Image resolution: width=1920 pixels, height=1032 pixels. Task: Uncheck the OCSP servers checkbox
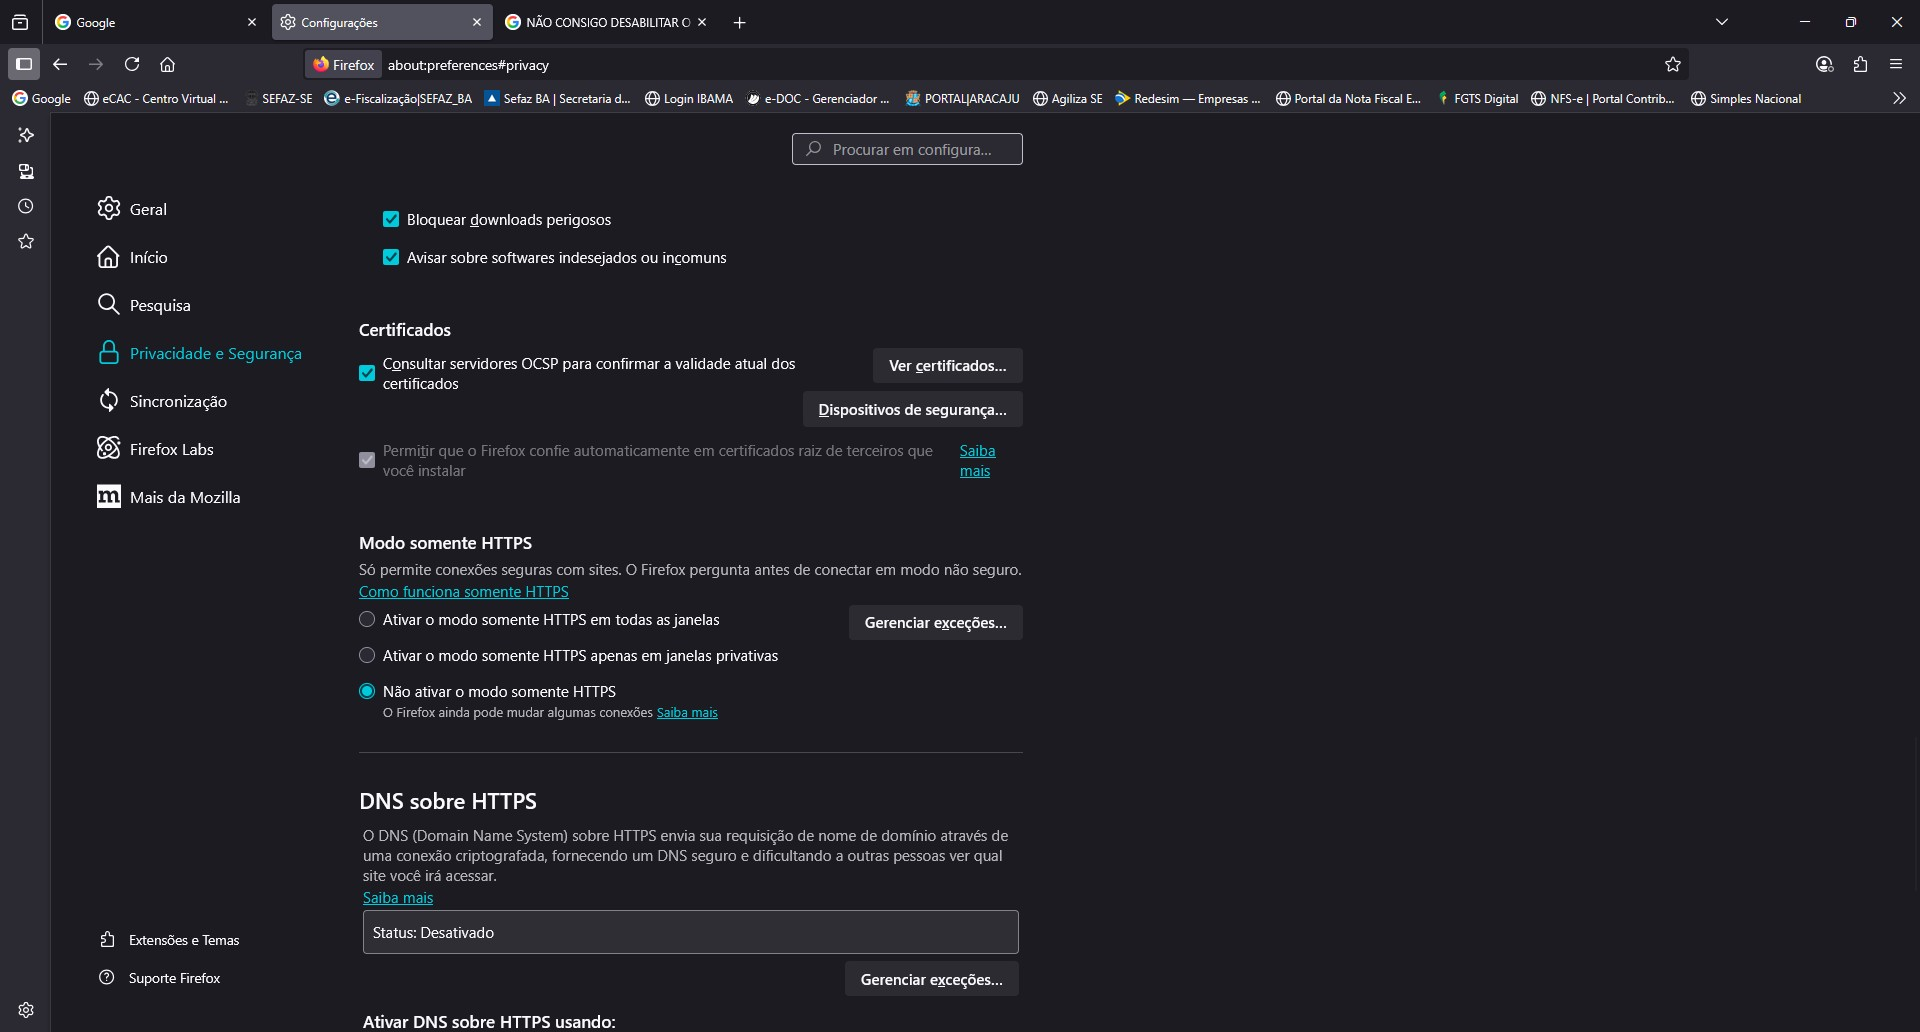[367, 373]
